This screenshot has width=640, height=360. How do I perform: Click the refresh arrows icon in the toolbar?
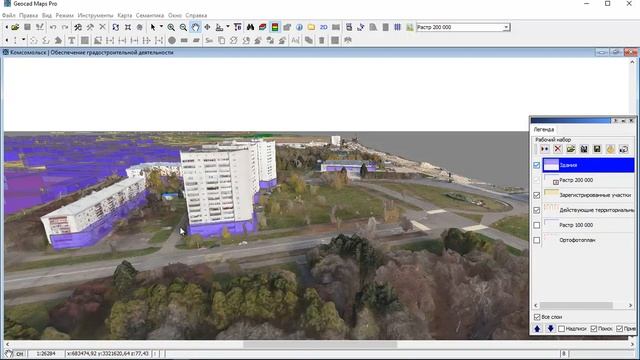pyautogui.click(x=116, y=27)
